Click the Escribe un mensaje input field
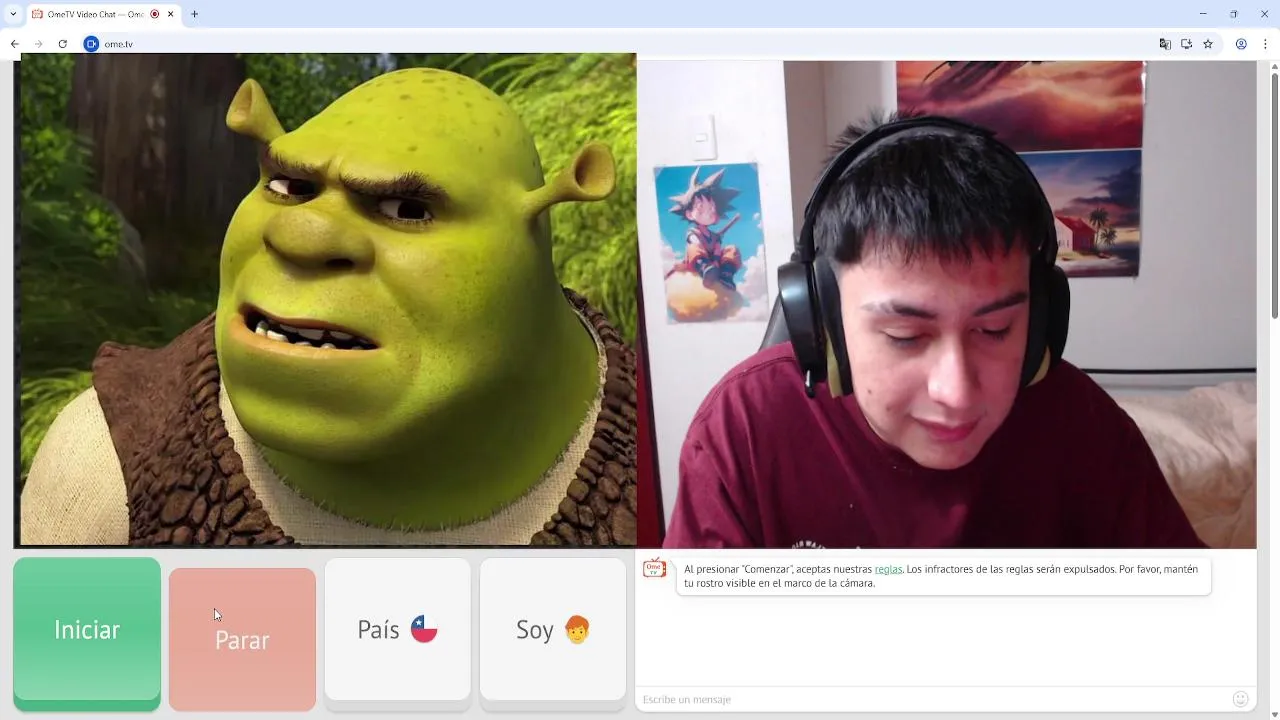1280x720 pixels. pos(930,699)
